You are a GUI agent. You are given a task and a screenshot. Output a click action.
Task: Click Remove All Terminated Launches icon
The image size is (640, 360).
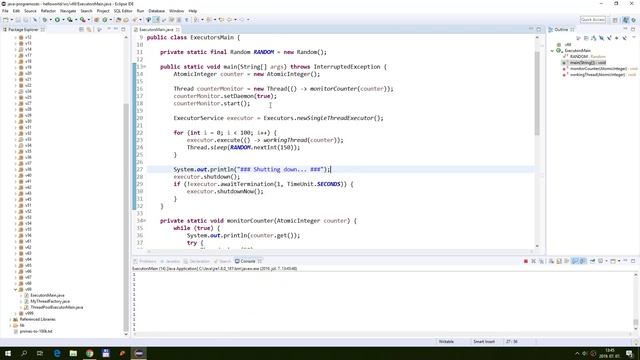pos(541,261)
